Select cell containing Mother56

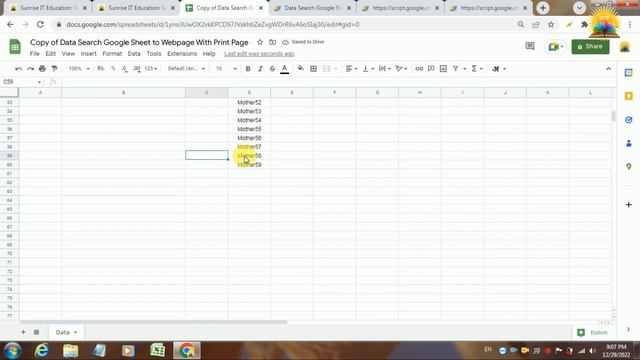pos(249,138)
